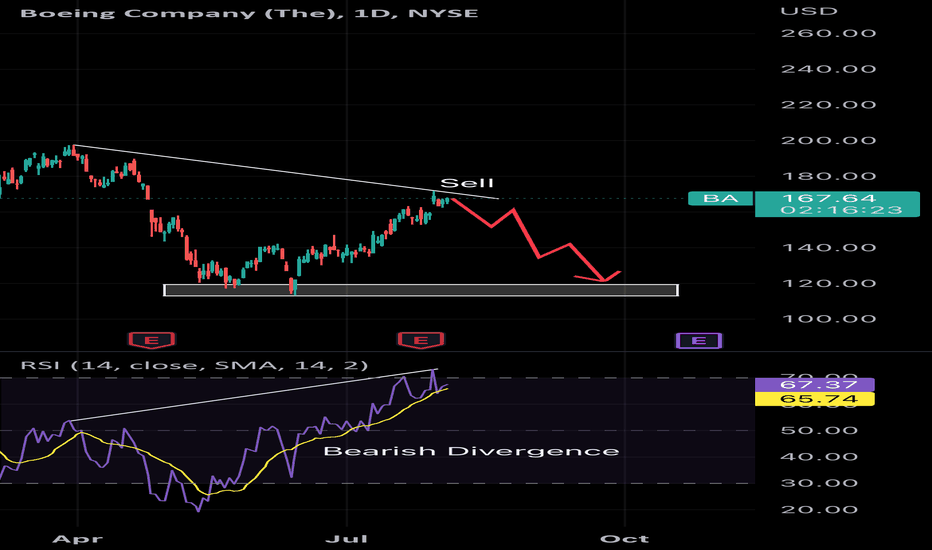The image size is (932, 550).
Task: Click the 180.00 price axis label
Action: 829,177
